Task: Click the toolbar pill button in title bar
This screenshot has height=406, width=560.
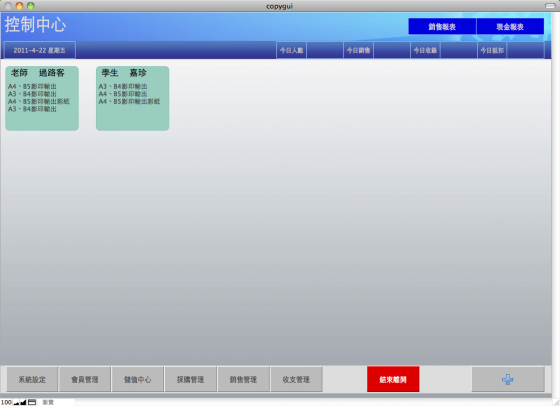Action: point(550,6)
